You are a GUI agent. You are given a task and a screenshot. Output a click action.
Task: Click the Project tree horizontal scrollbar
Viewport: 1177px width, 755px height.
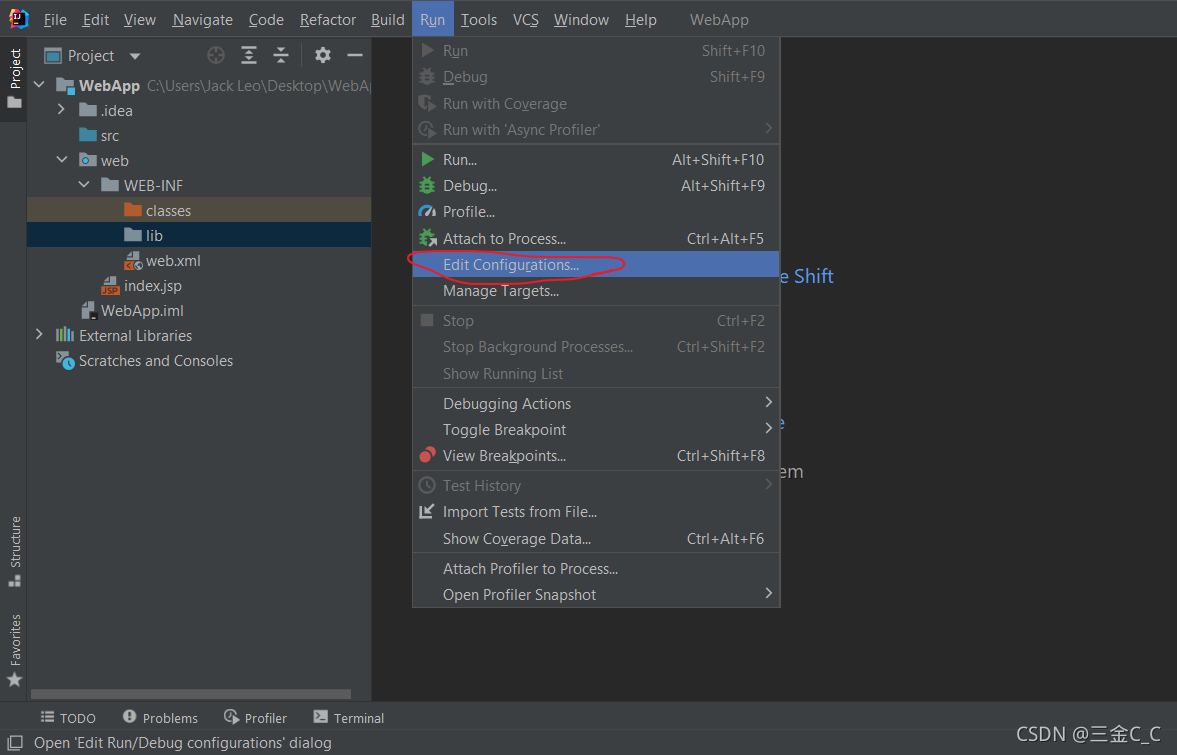(x=191, y=694)
